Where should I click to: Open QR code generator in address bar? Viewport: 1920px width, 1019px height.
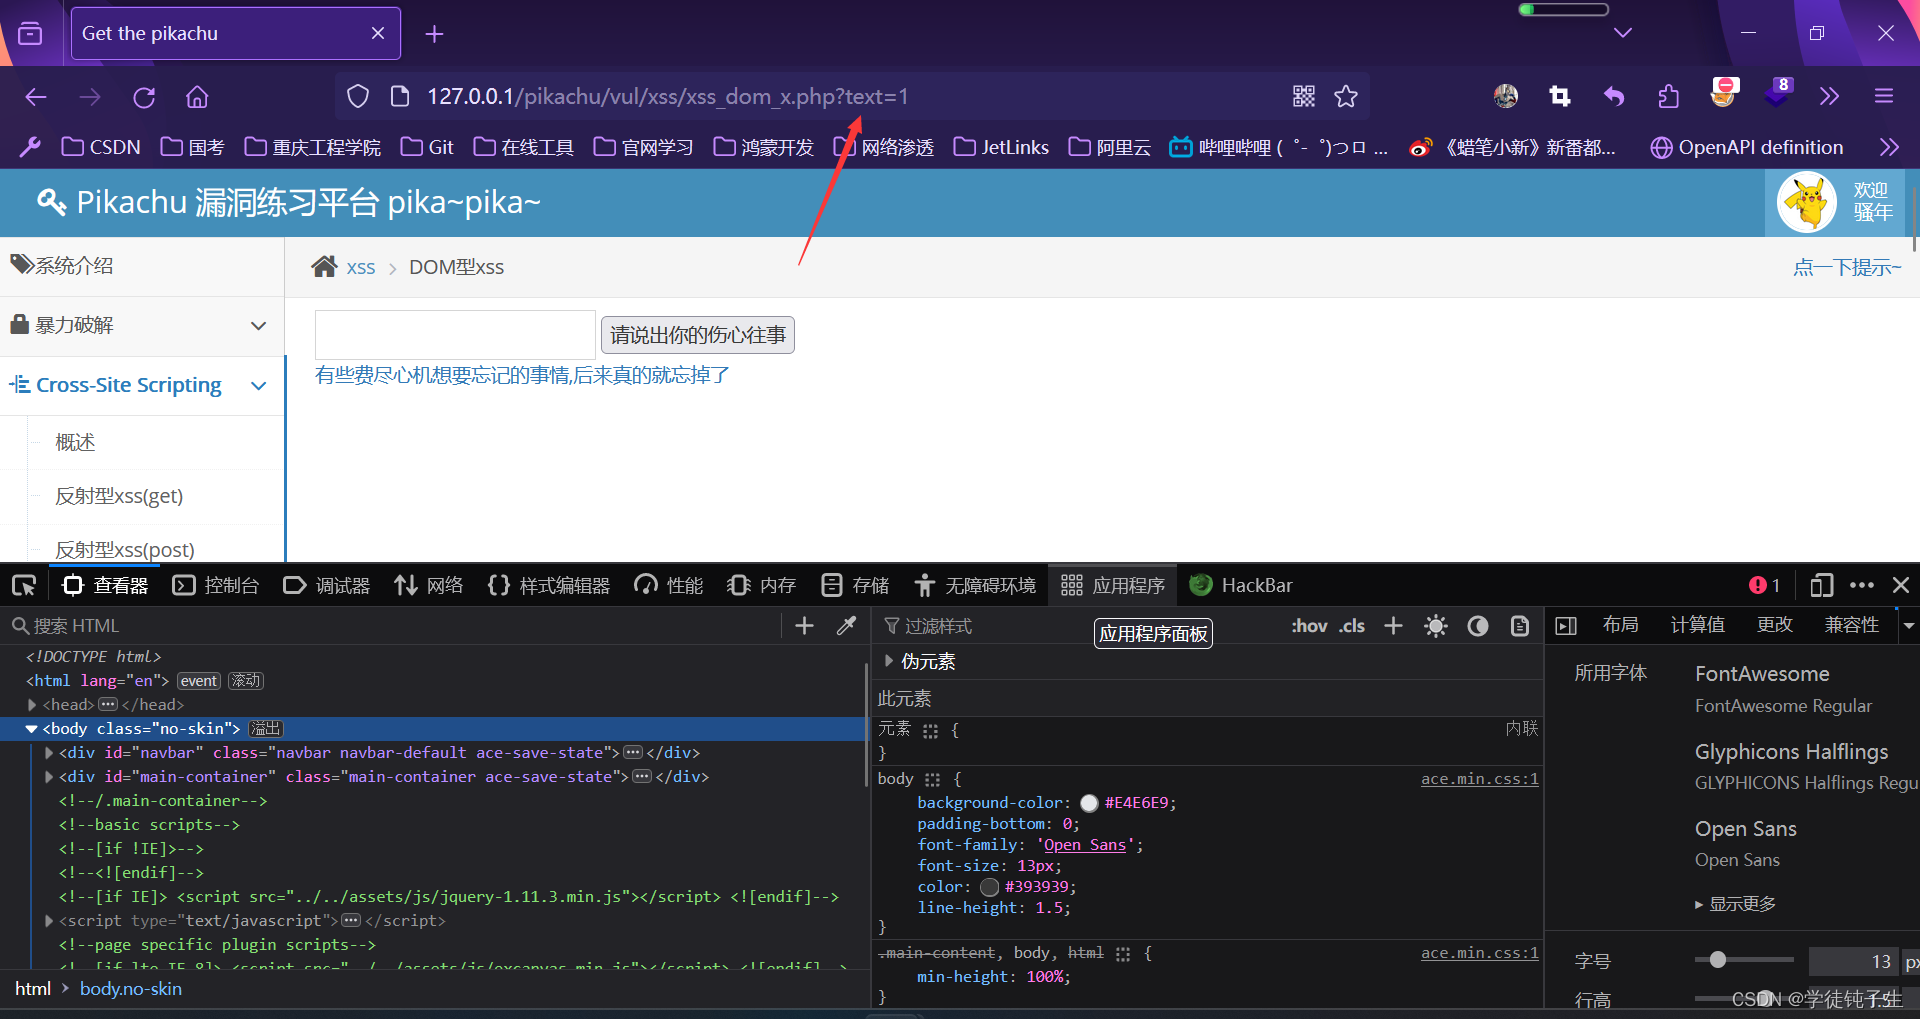(x=1304, y=96)
